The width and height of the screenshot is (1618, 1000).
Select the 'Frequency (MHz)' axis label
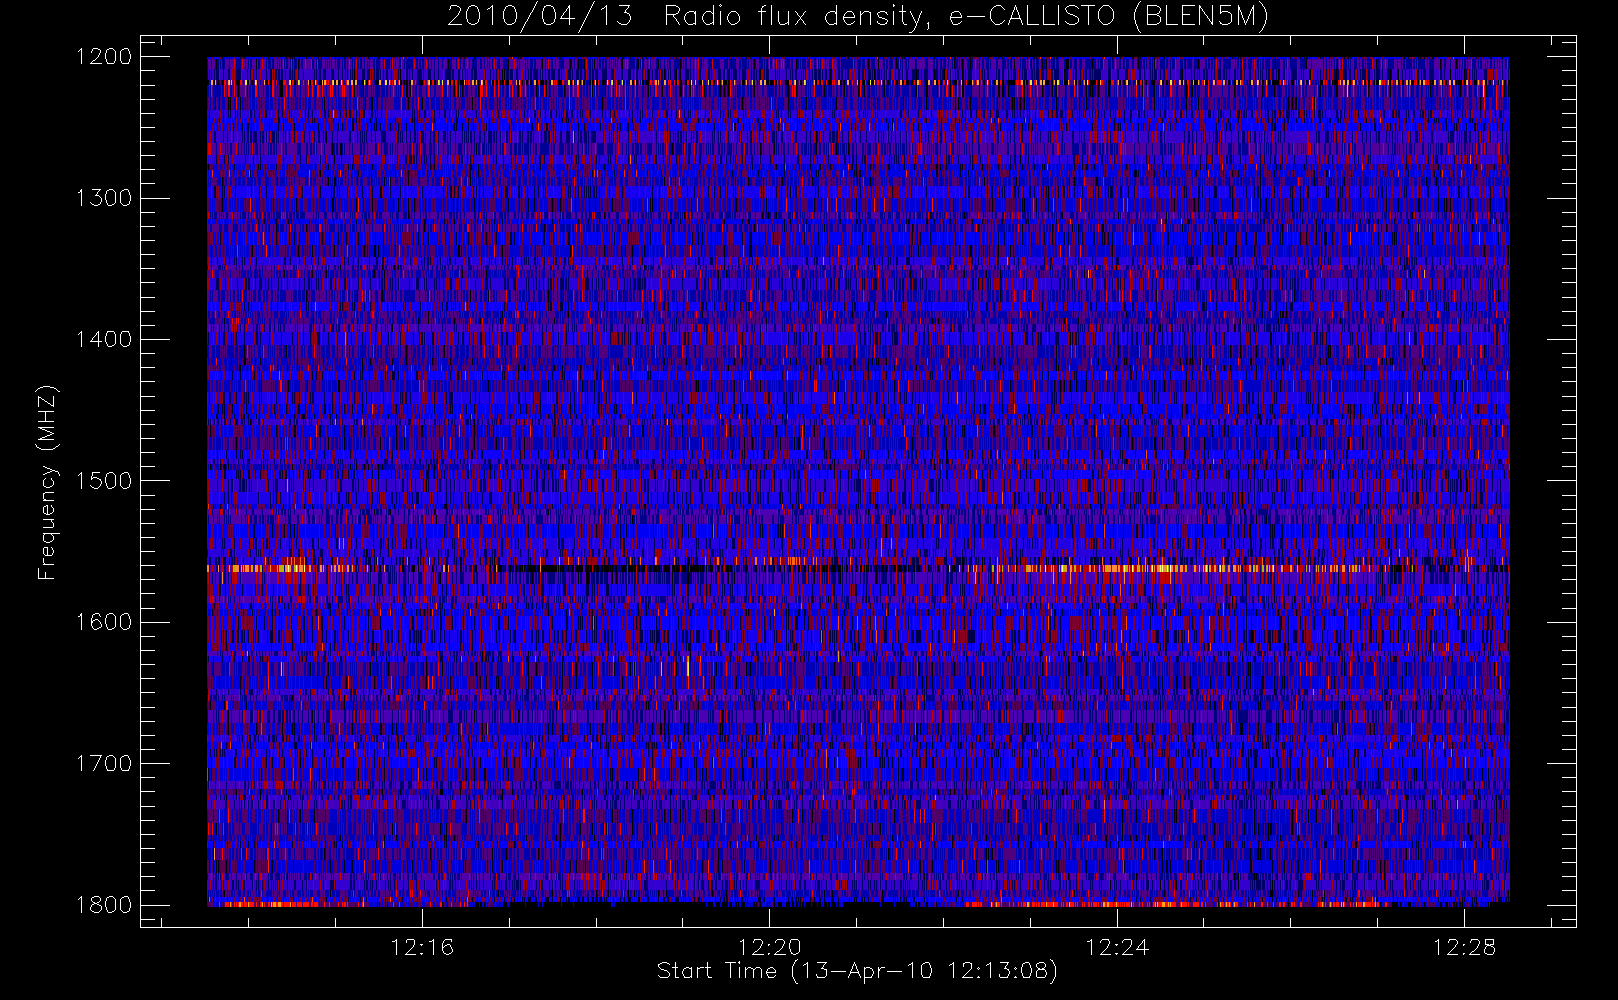[x=46, y=482]
